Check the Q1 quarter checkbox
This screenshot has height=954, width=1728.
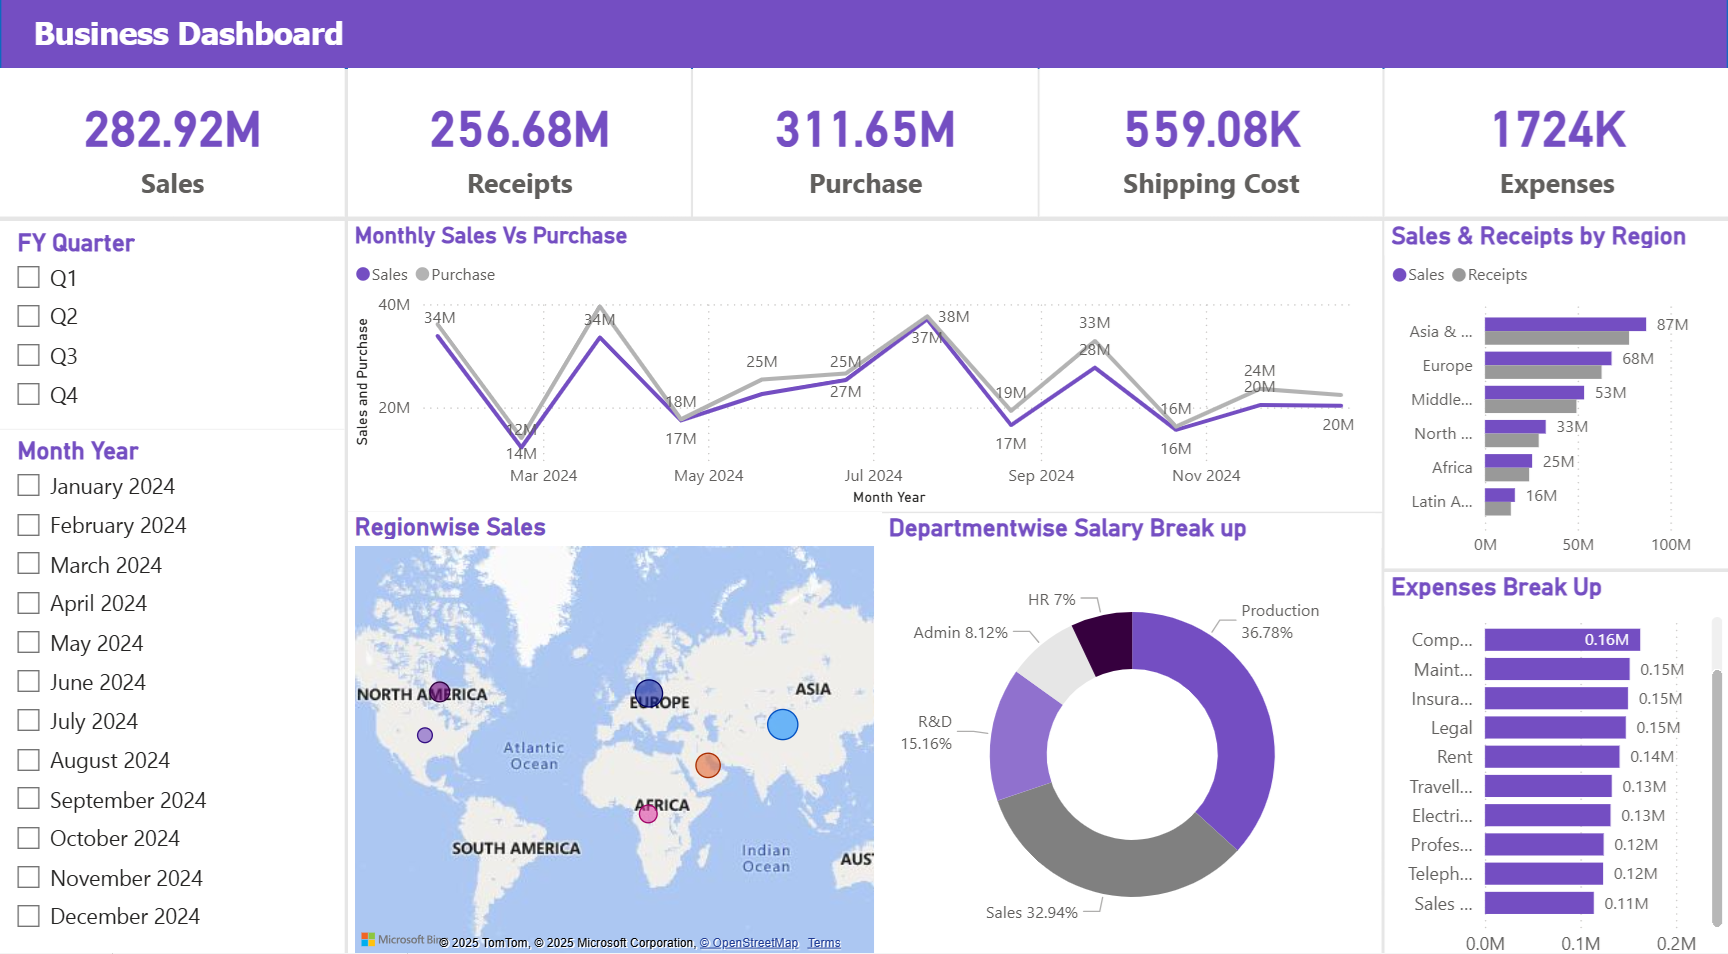point(29,278)
